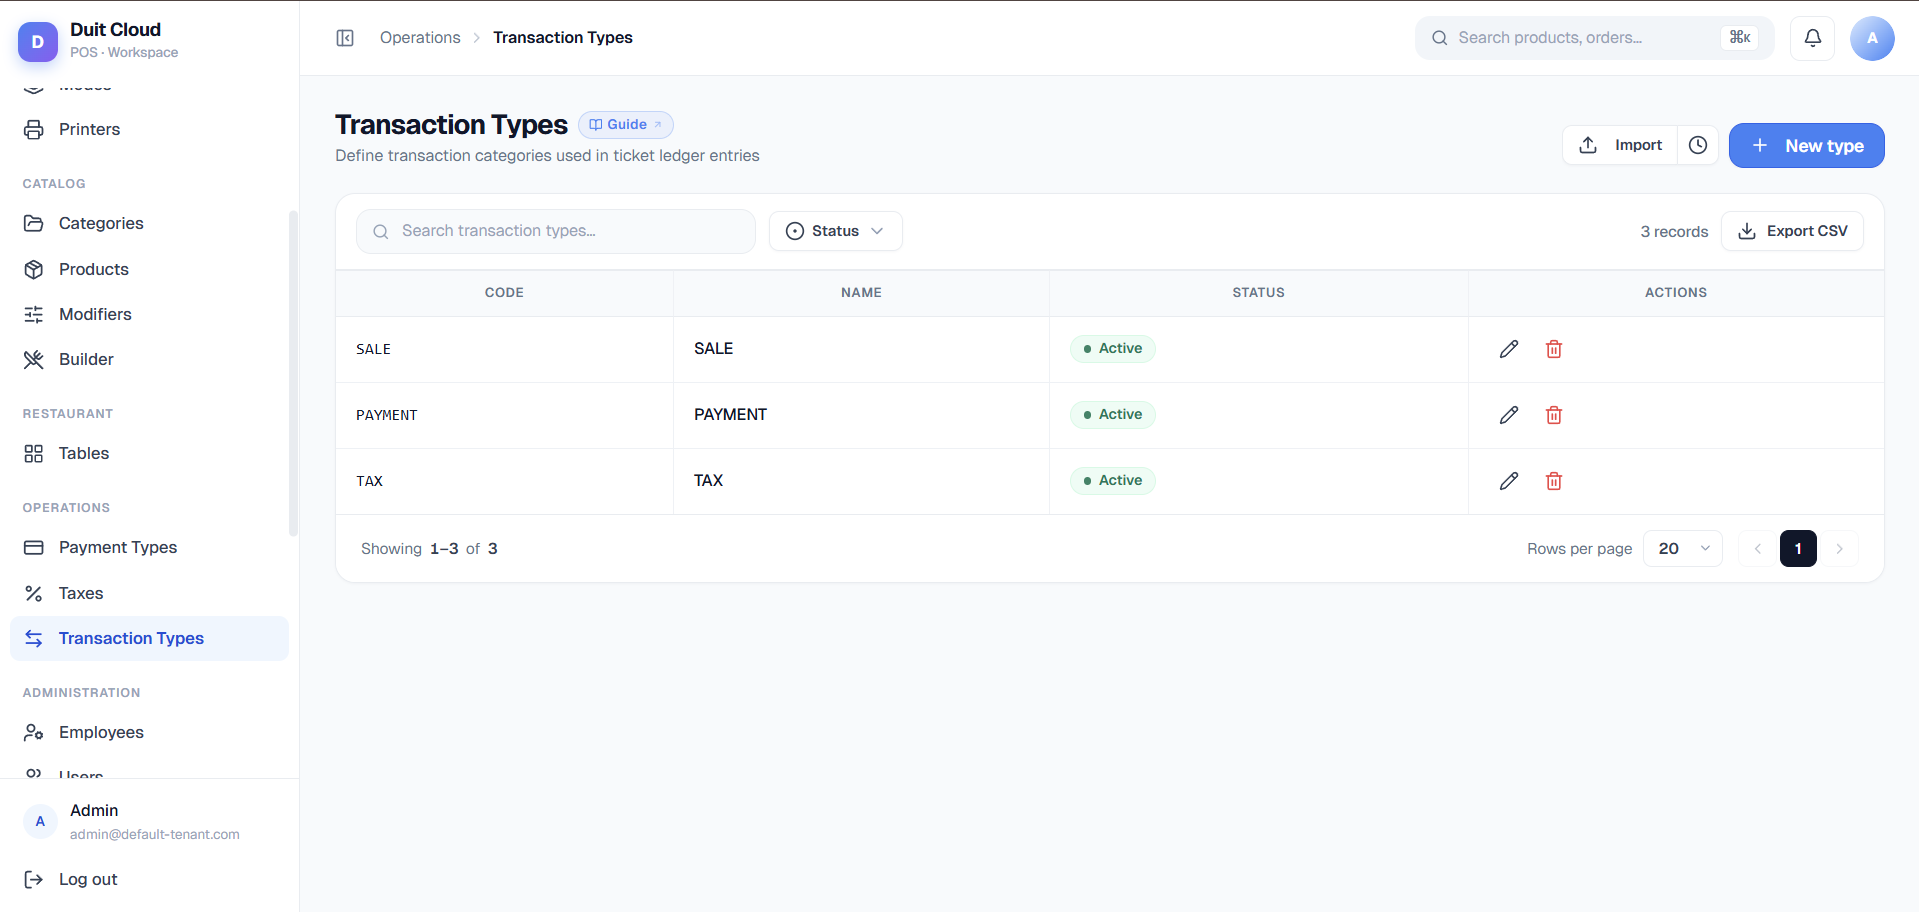Click the Taxes percent icon
The width and height of the screenshot is (1919, 912).
tap(34, 593)
